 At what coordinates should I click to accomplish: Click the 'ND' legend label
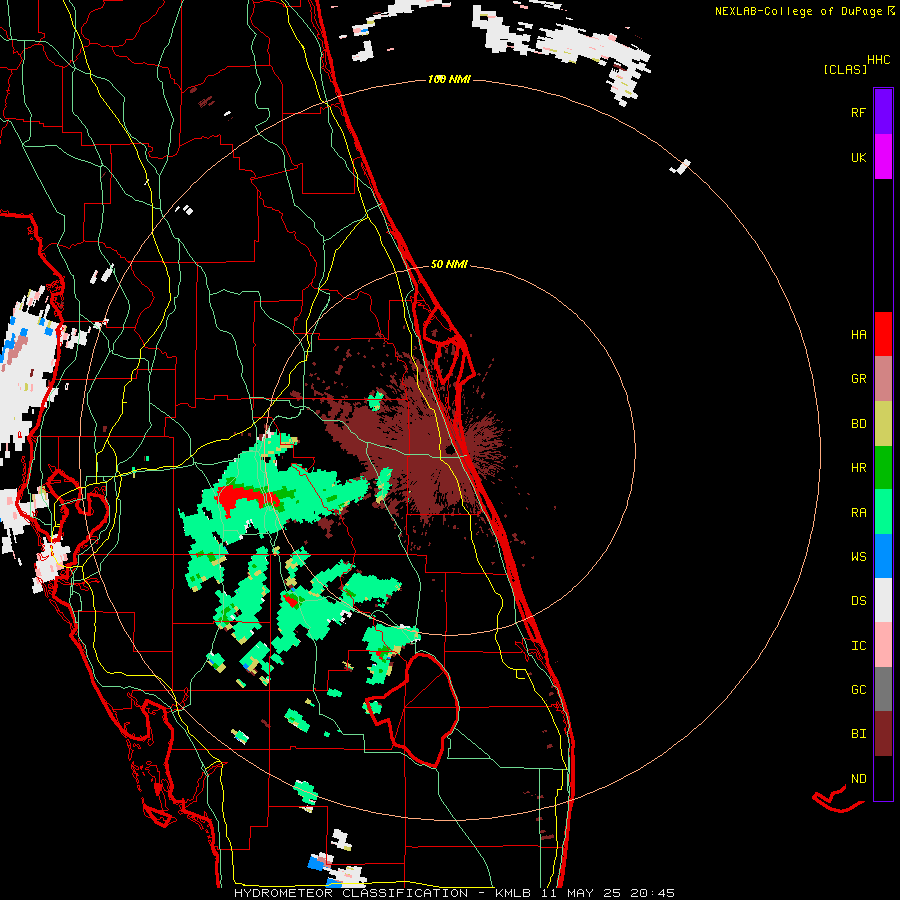click(858, 779)
